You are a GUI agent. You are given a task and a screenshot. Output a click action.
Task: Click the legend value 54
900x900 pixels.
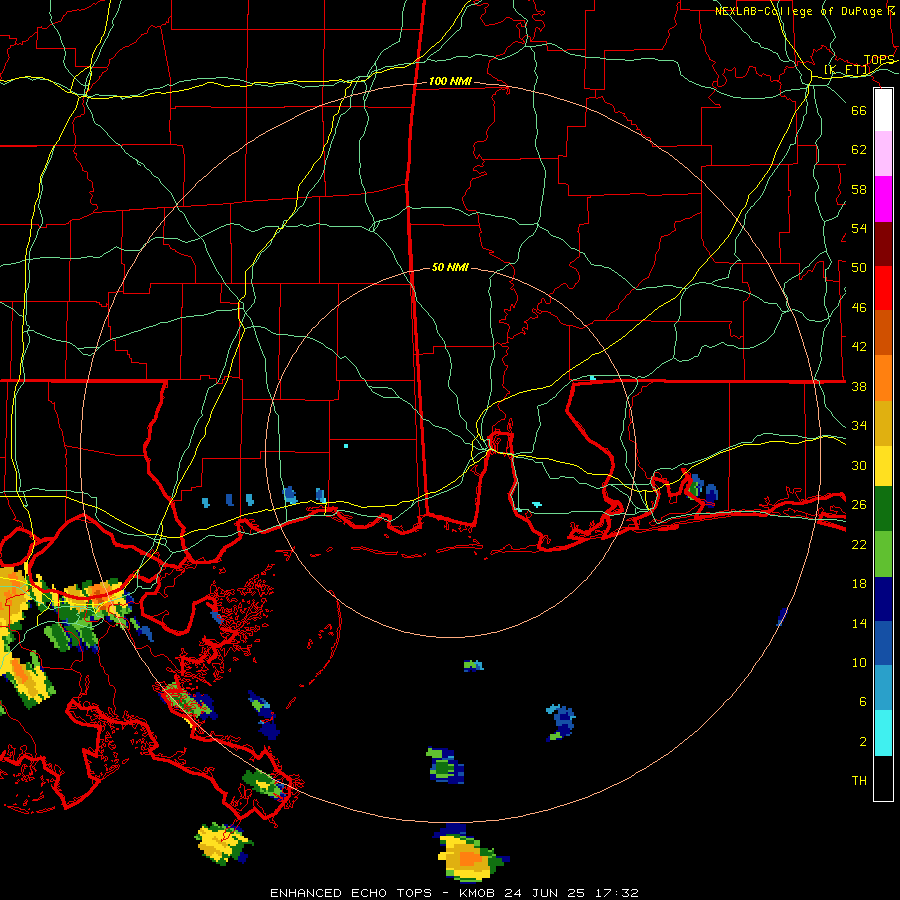click(859, 228)
